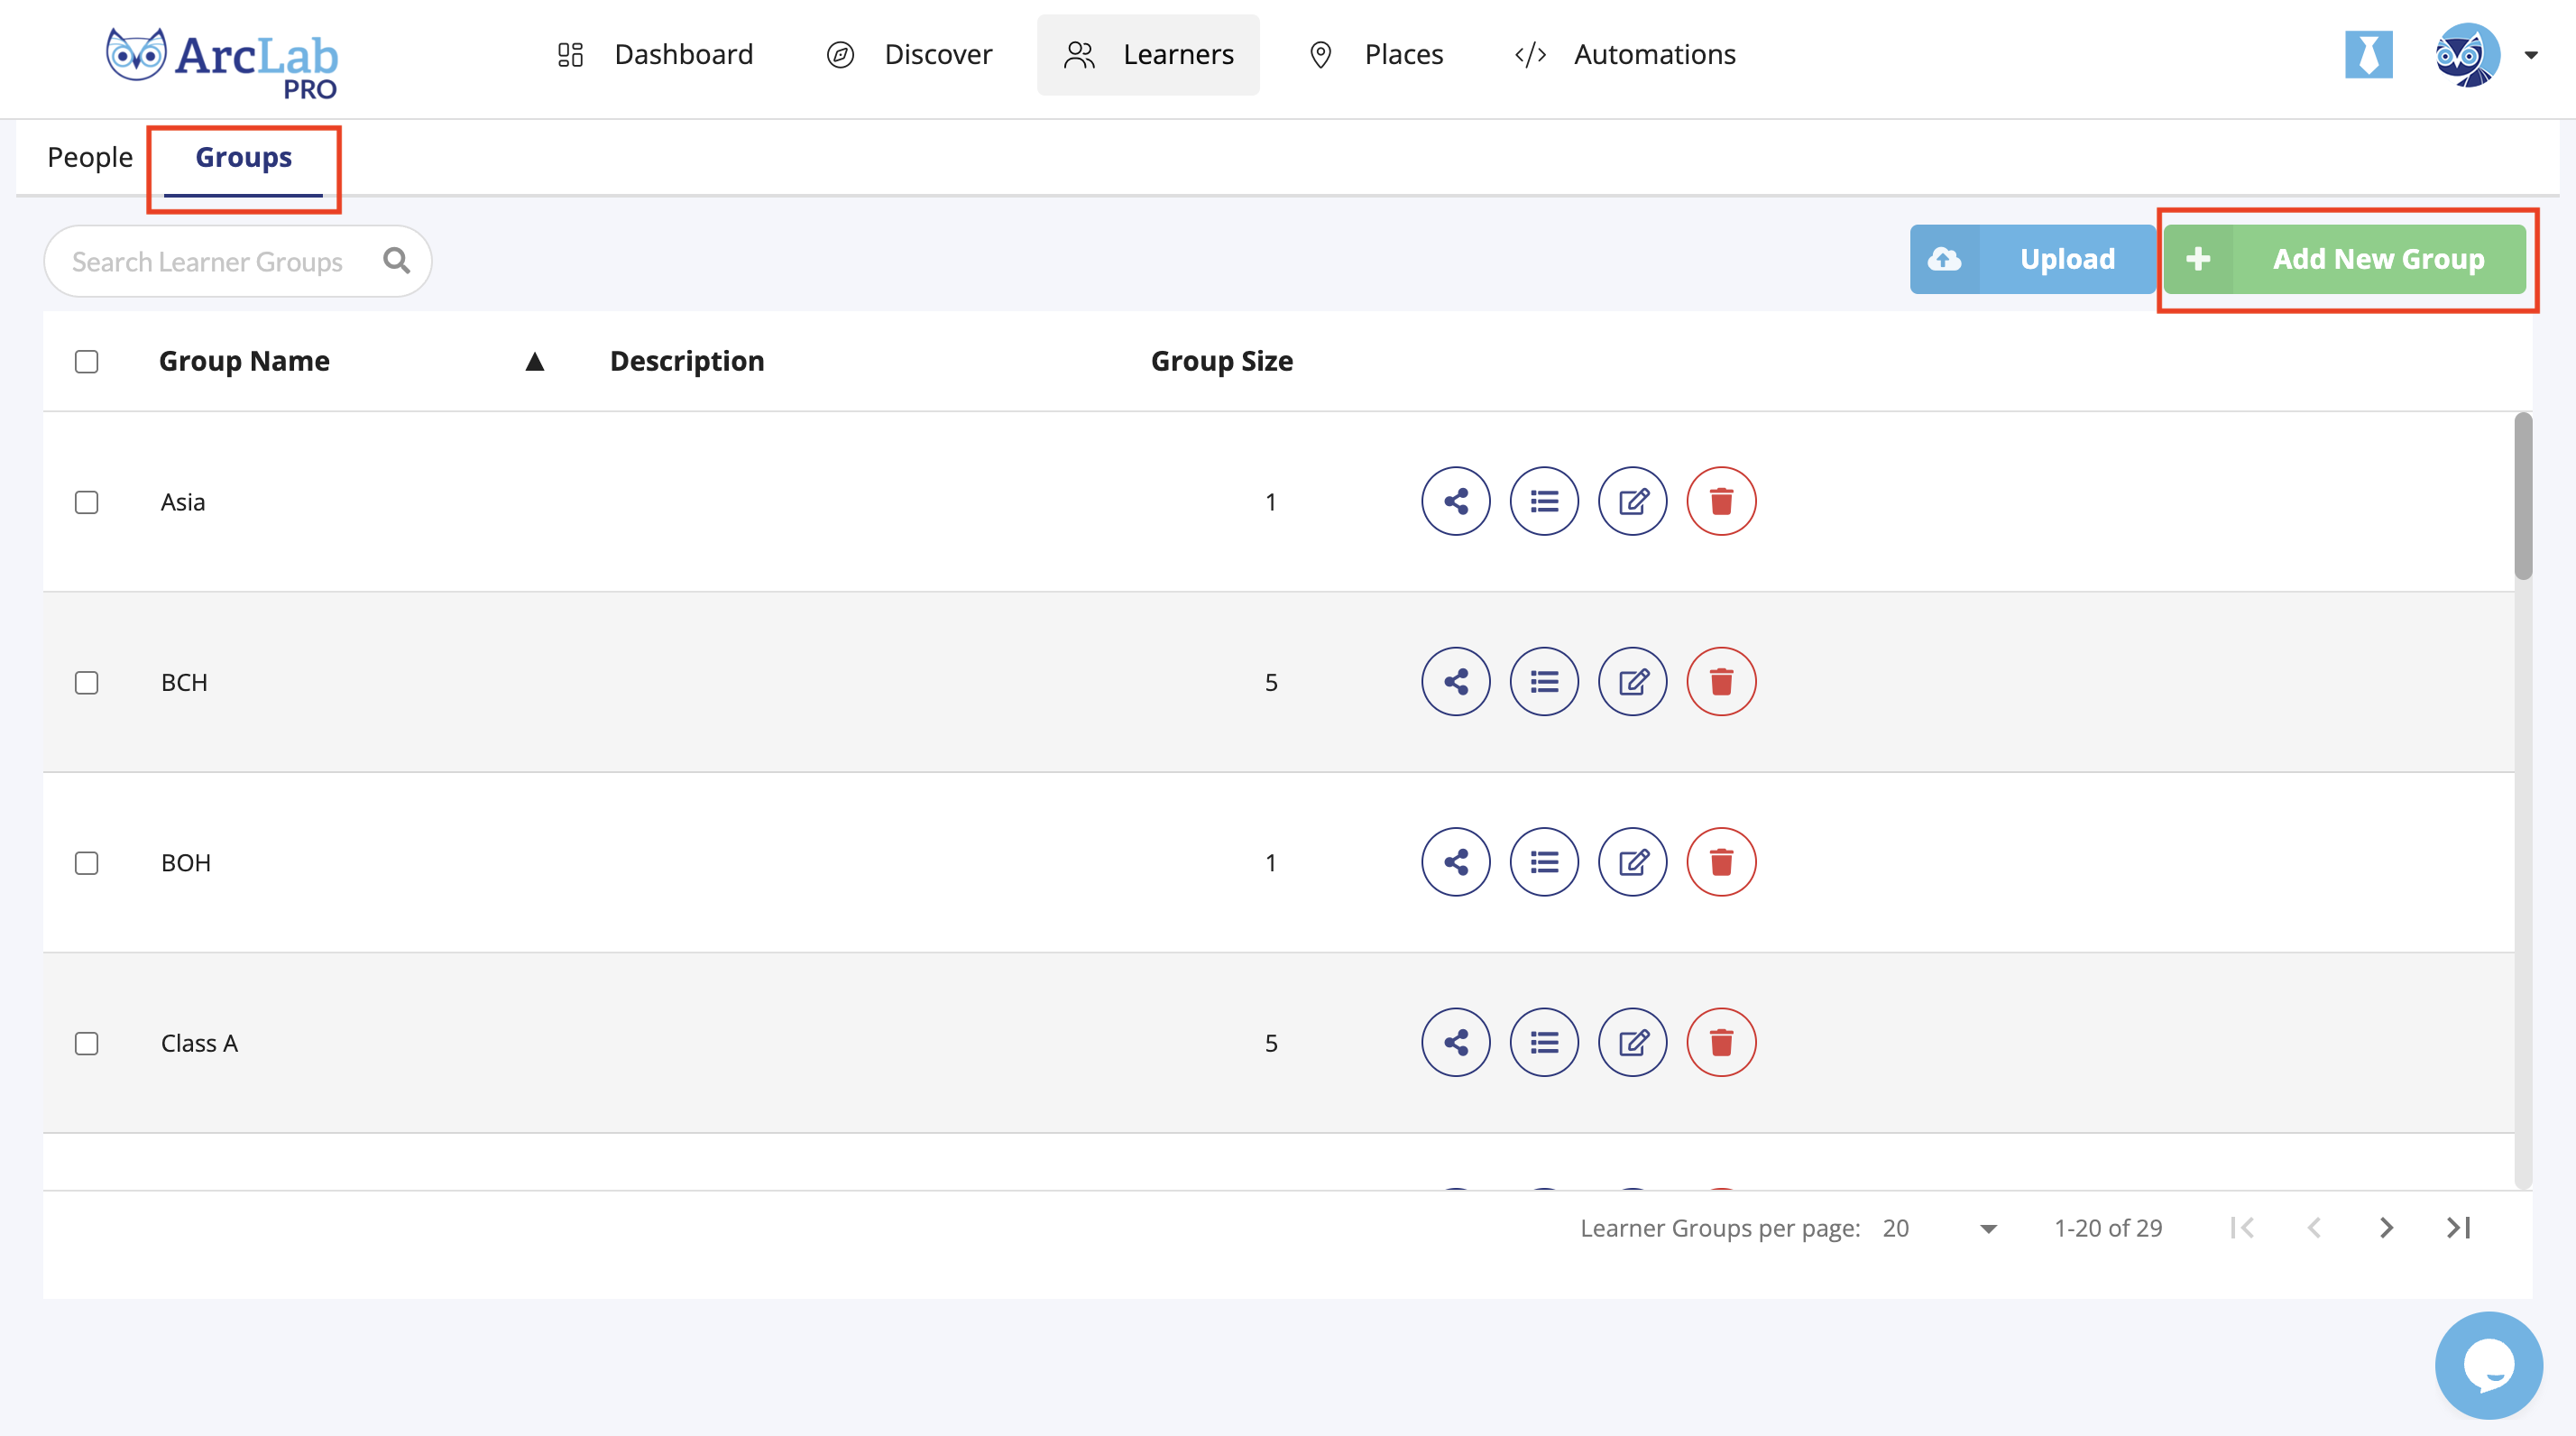The image size is (2576, 1436).
Task: Click the search magnifier icon
Action: tap(397, 261)
